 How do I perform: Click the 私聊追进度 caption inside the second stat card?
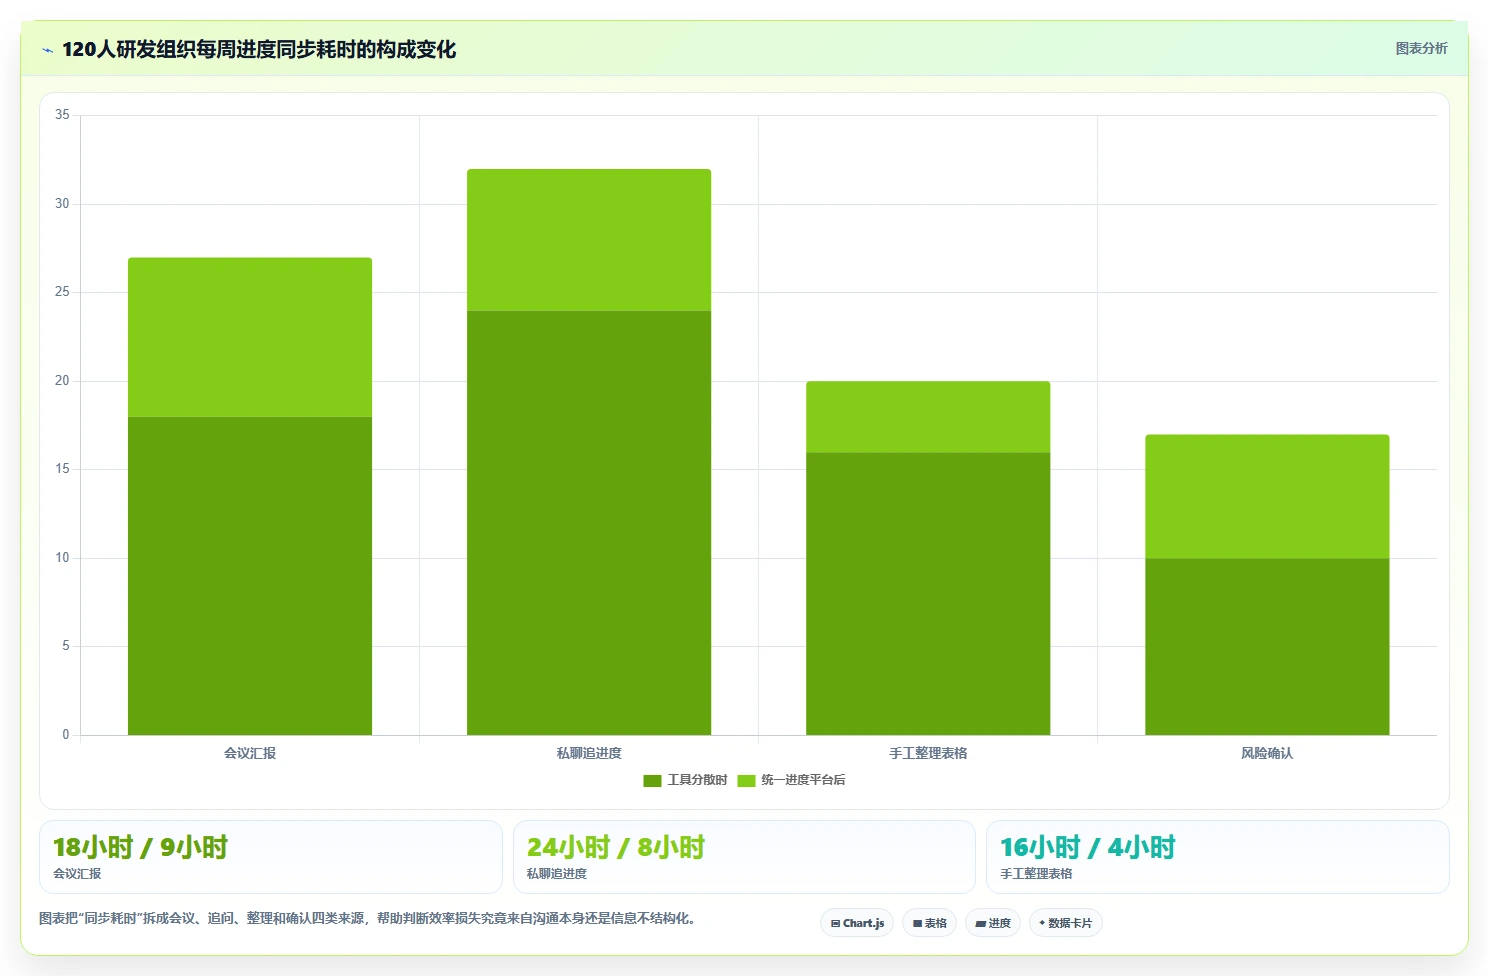coord(557,873)
